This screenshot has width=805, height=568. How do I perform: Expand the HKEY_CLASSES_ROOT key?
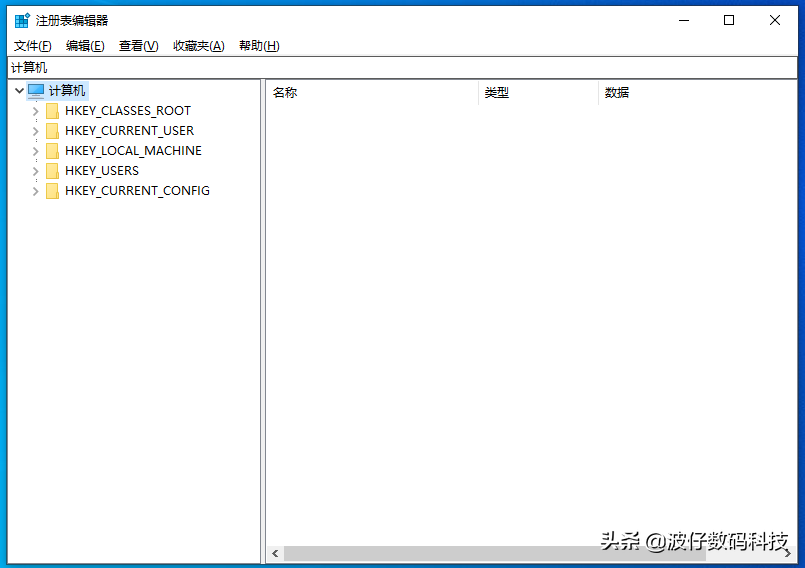click(35, 111)
